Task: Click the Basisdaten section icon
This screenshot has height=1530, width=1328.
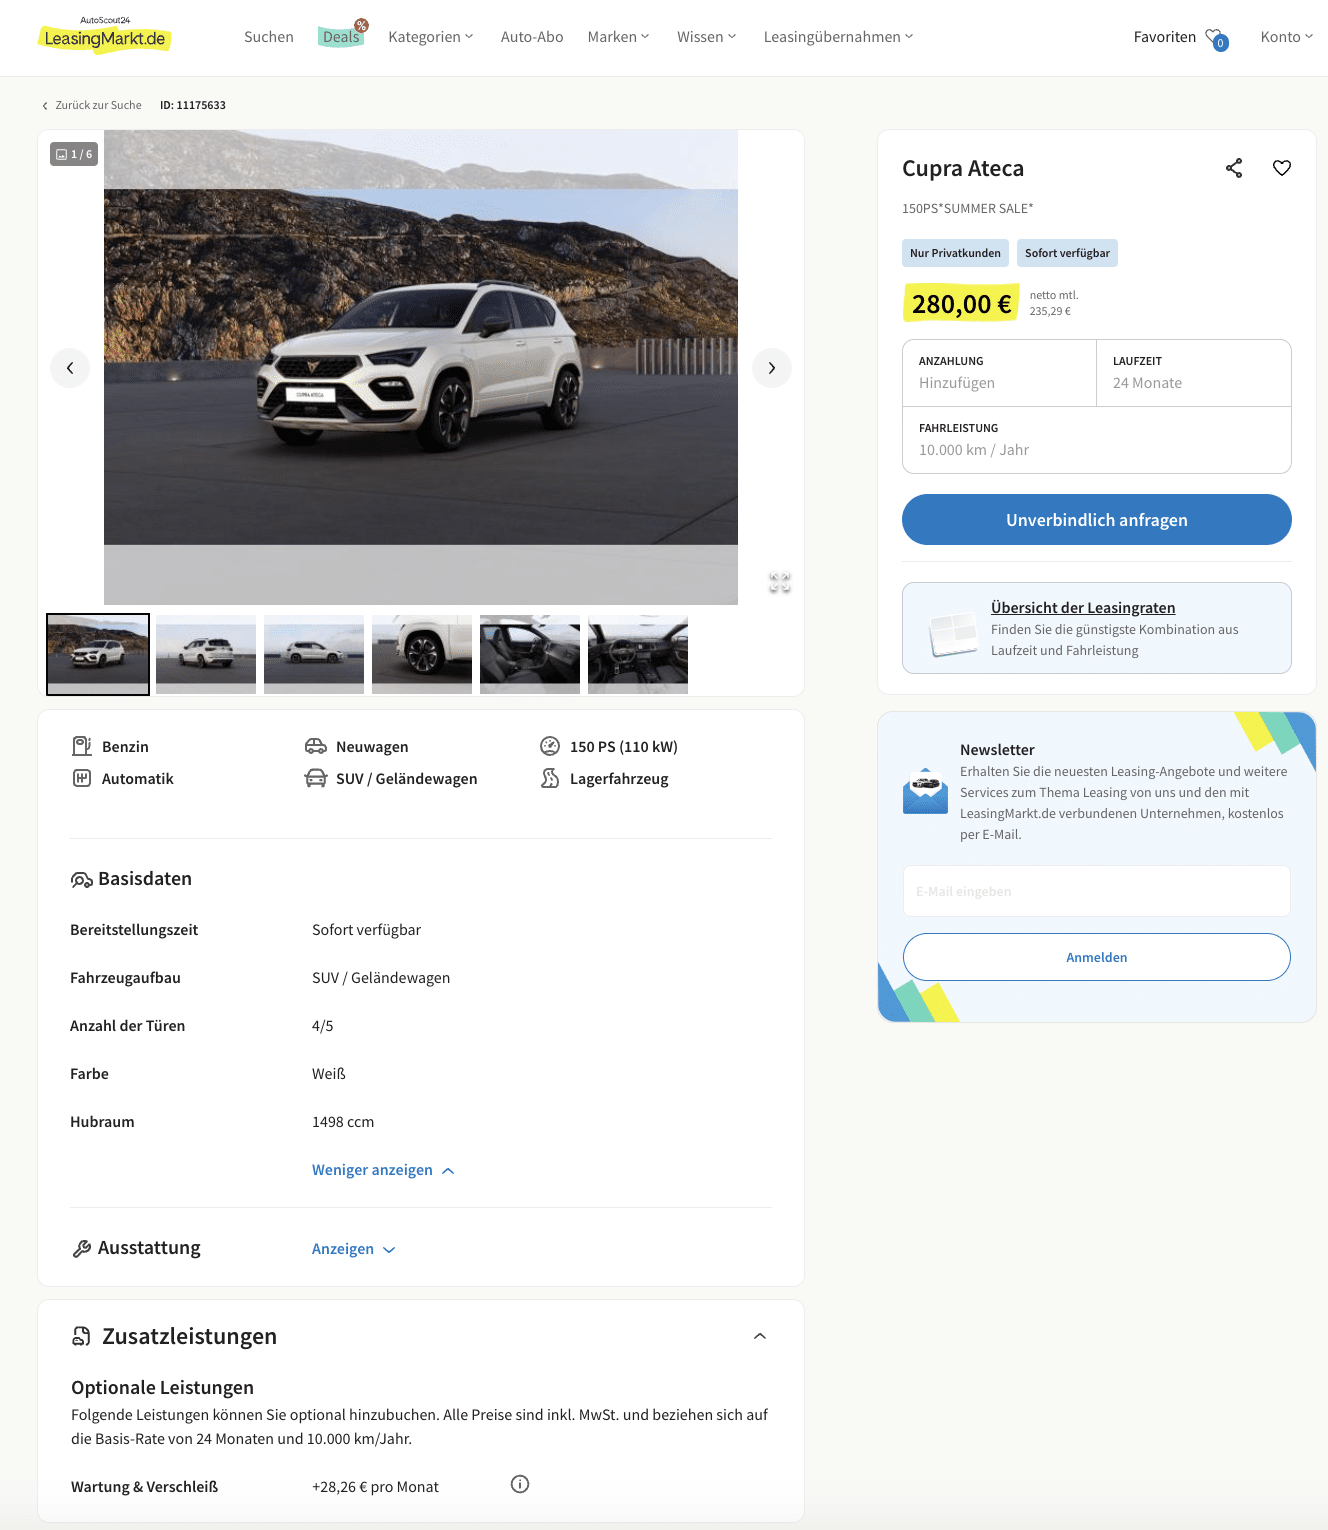Action: (82, 879)
